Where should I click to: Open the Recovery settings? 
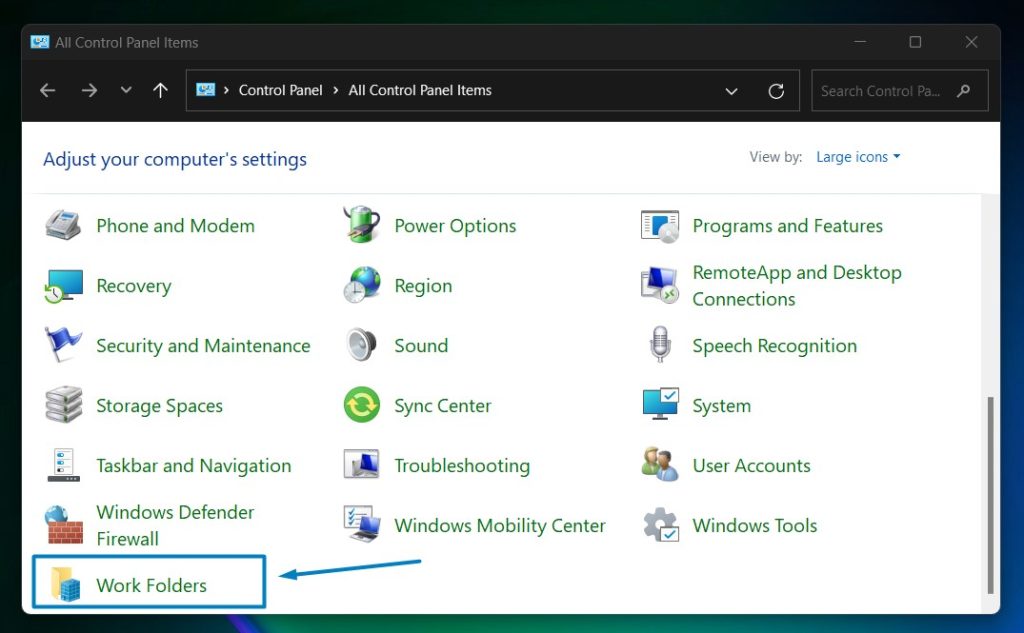[134, 286]
